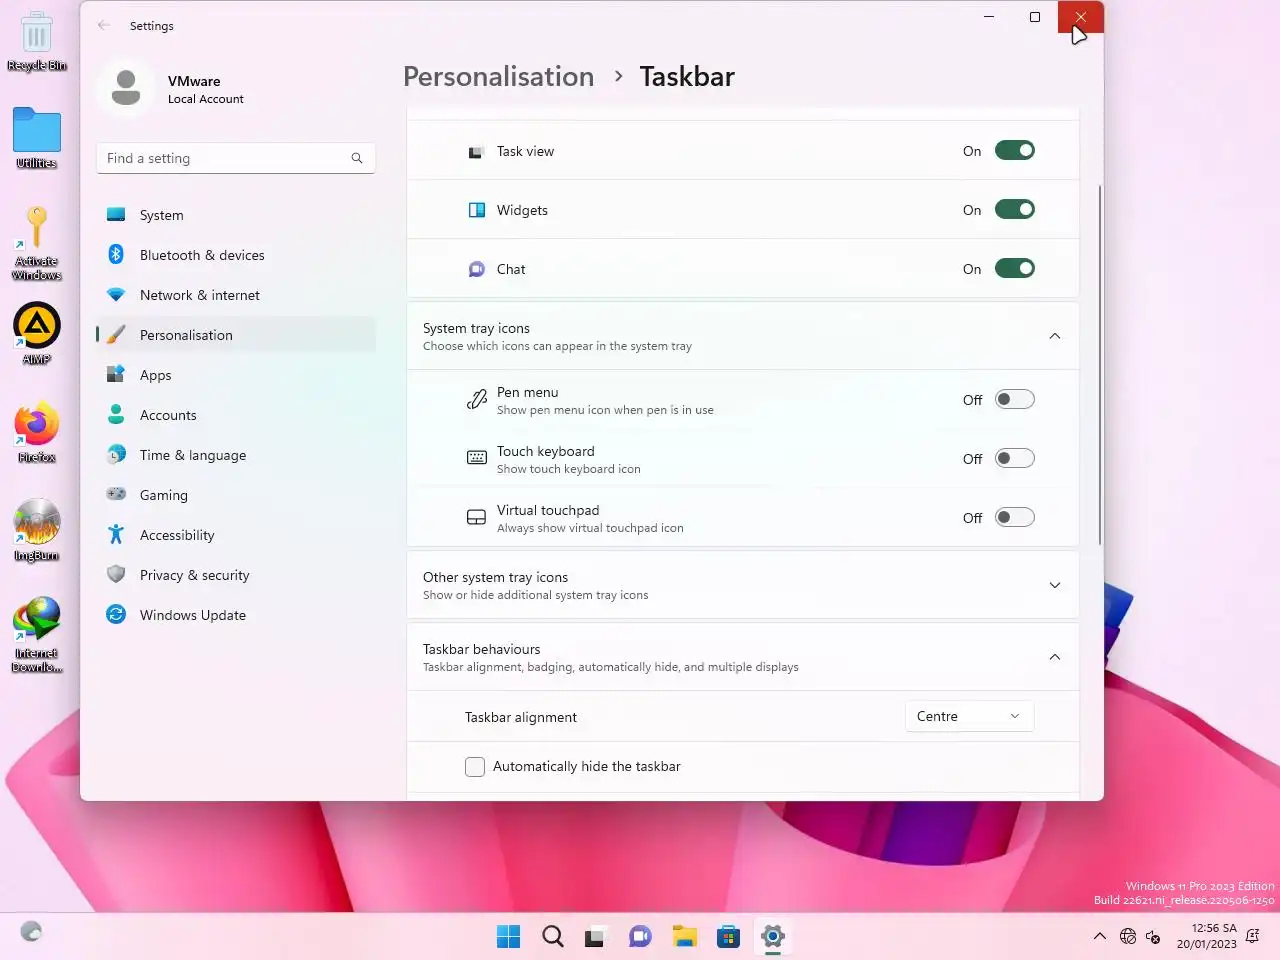The height and width of the screenshot is (960, 1280).
Task: Check Automatically hide the taskbar
Action: (x=475, y=767)
